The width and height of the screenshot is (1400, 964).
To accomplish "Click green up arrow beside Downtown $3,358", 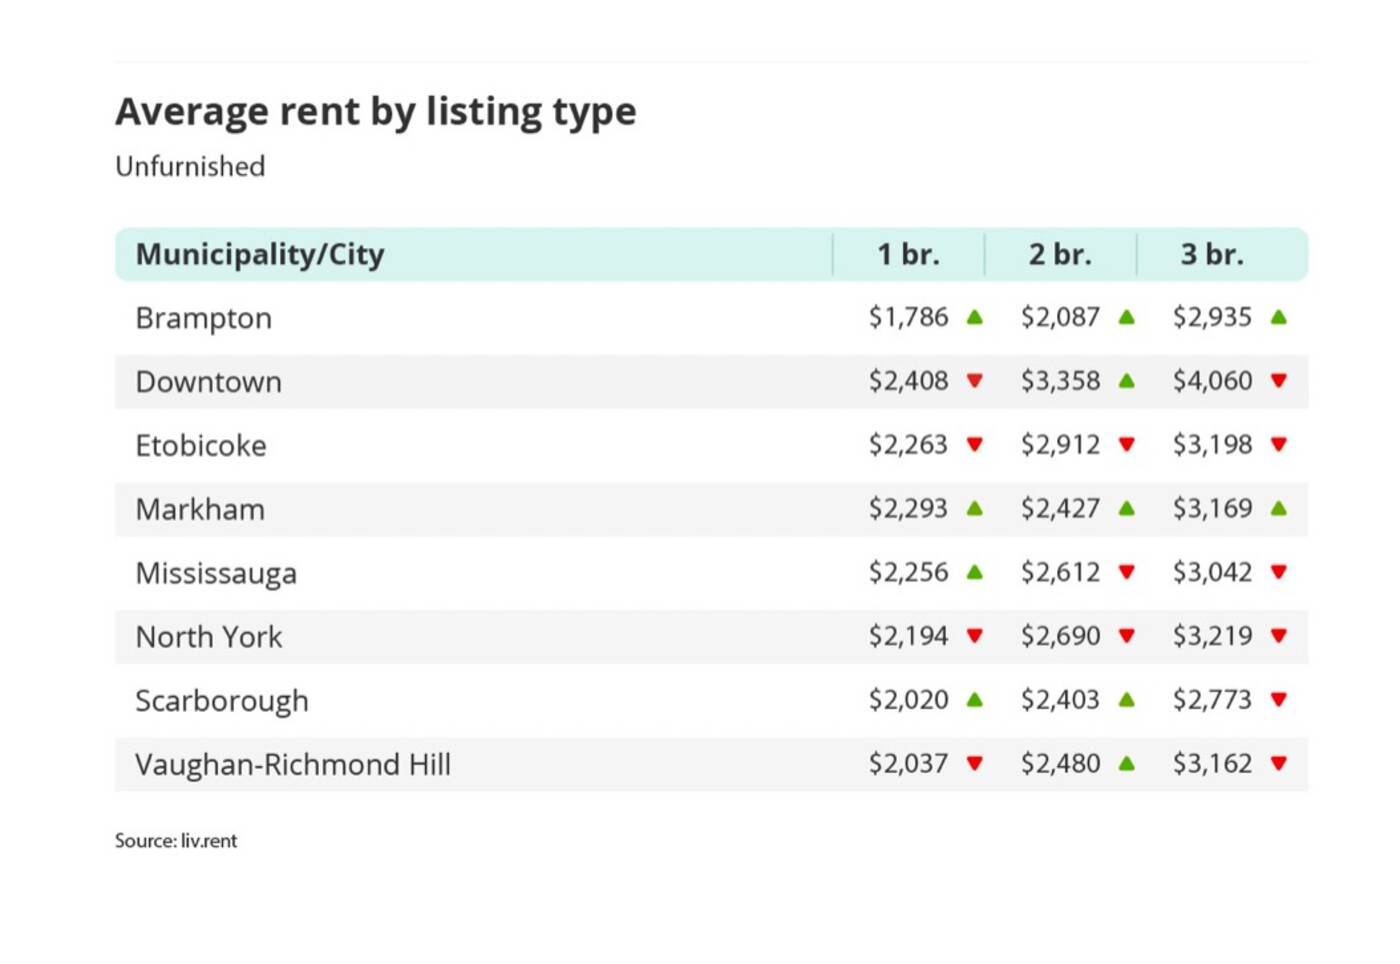I will point(1127,381).
